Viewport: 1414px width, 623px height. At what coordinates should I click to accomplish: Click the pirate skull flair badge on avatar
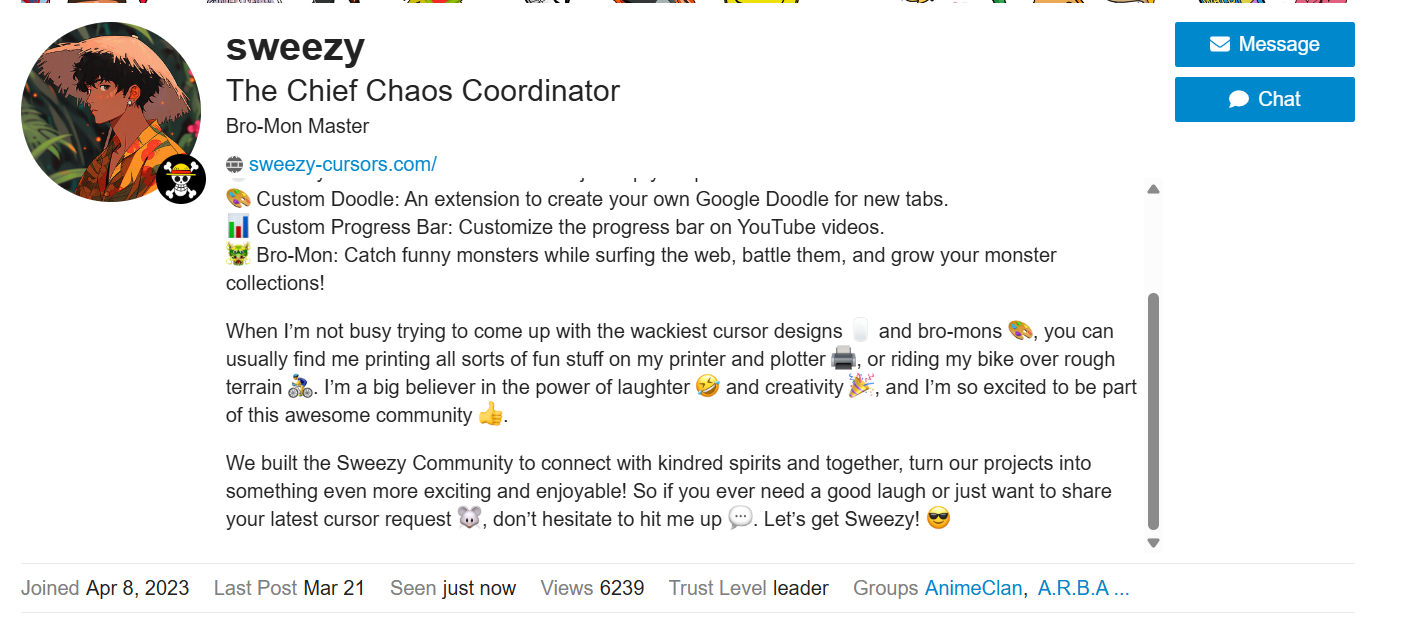tap(181, 181)
